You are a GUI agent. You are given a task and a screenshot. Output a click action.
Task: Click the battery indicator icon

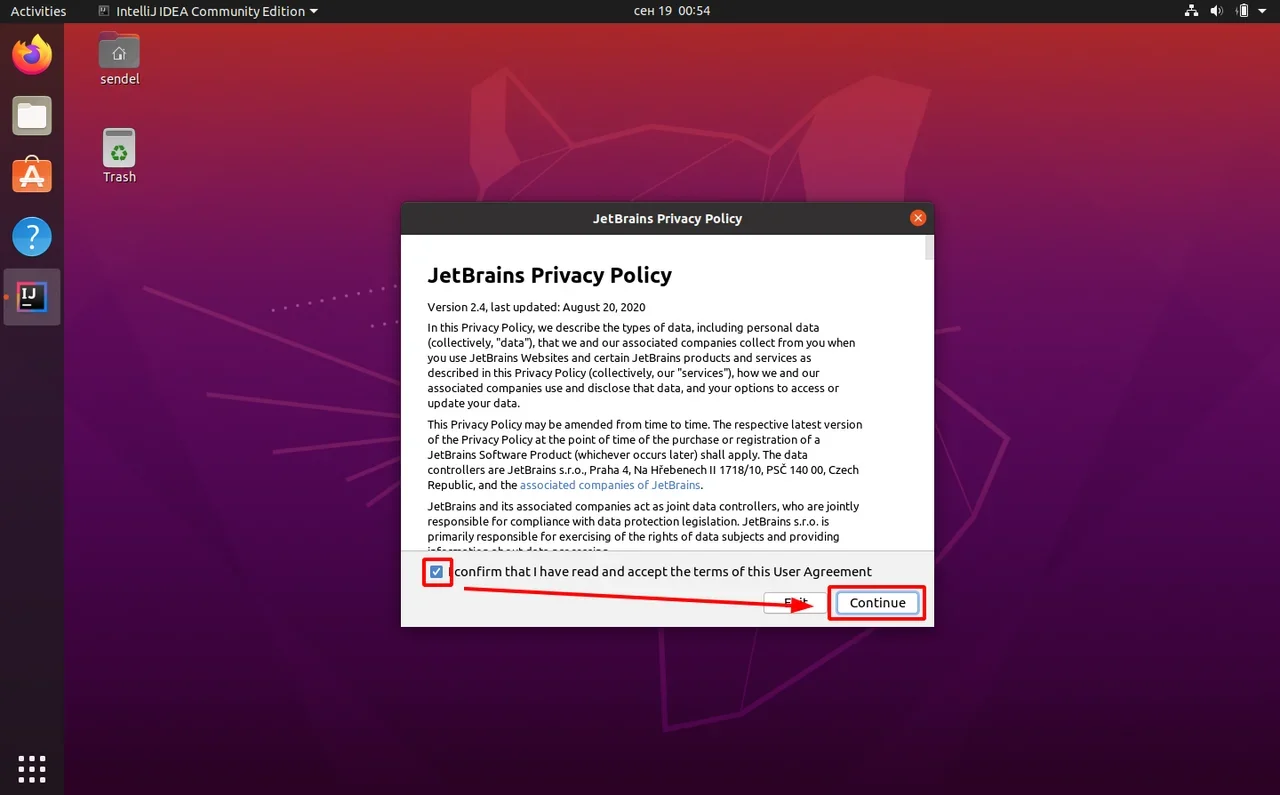tap(1242, 11)
